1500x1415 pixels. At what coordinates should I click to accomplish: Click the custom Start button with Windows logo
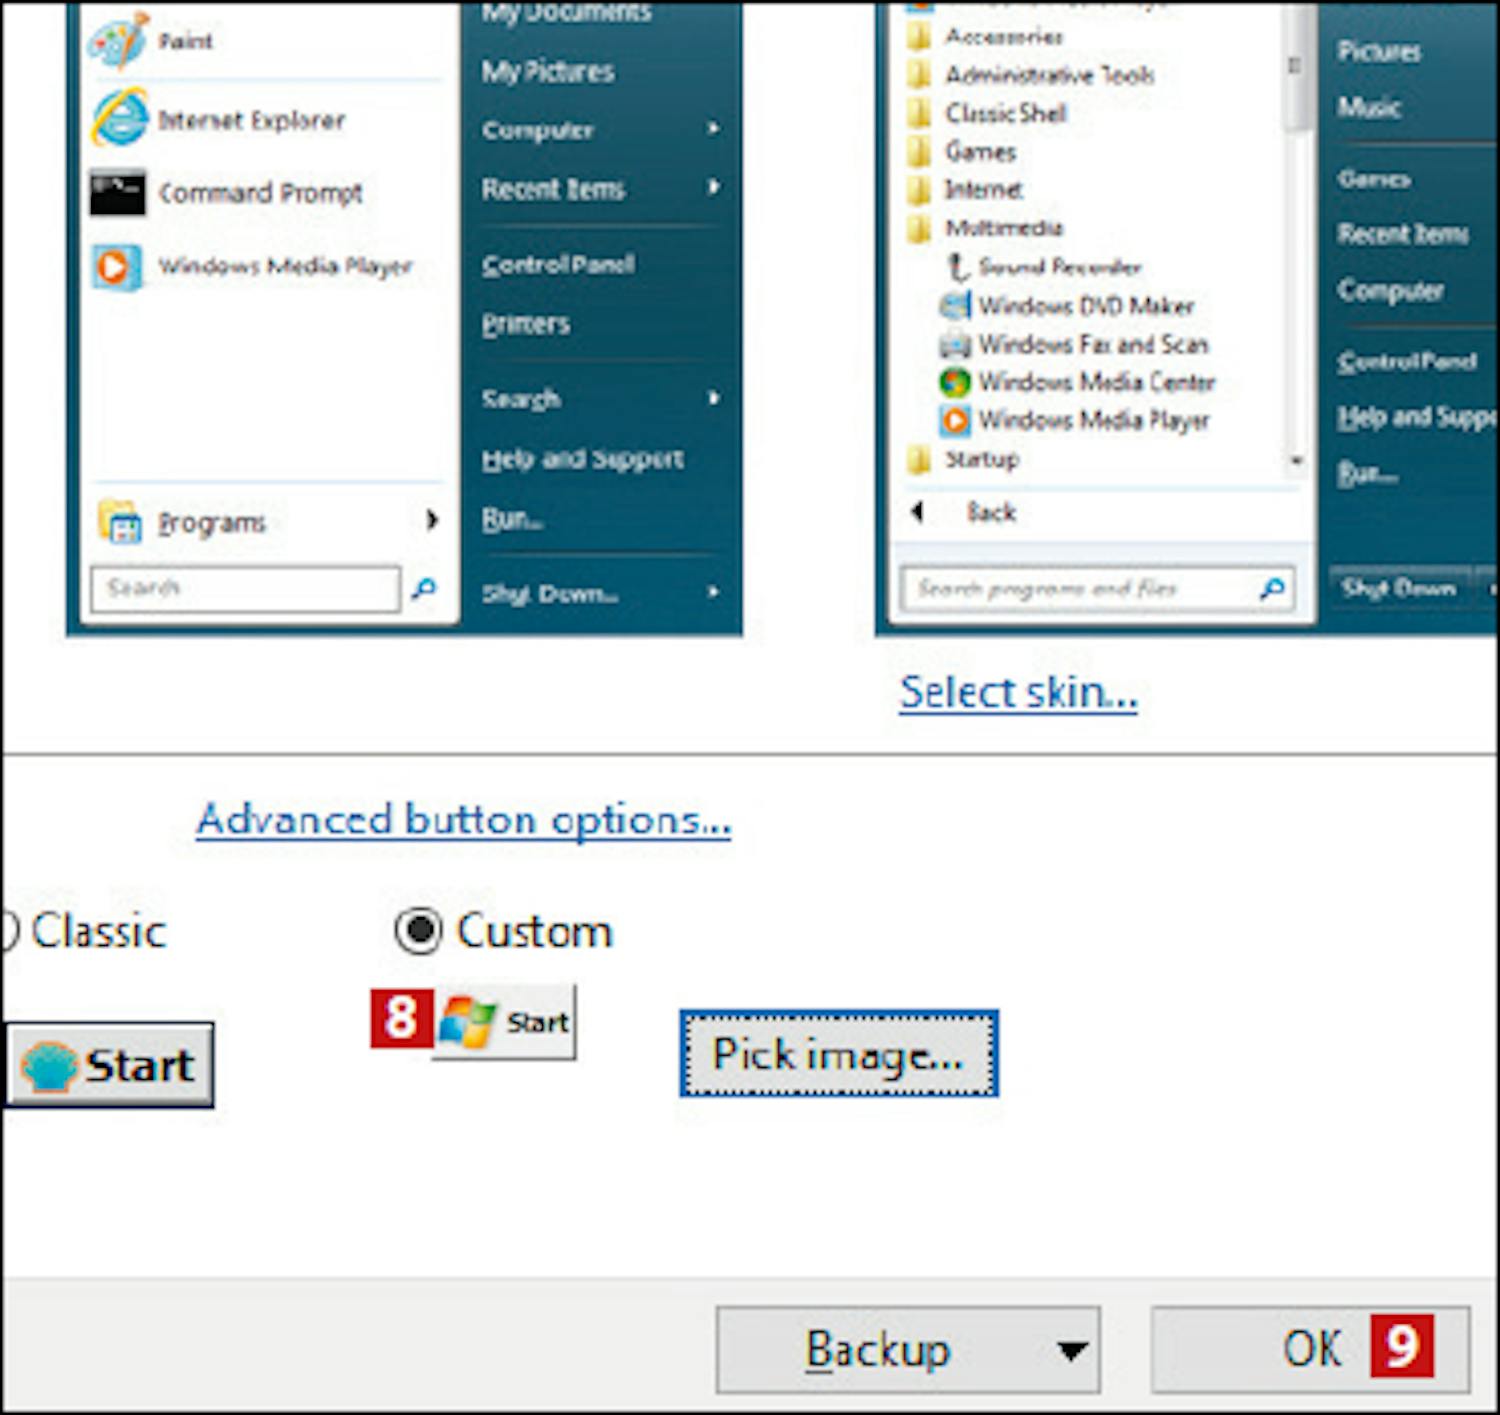[x=504, y=1021]
